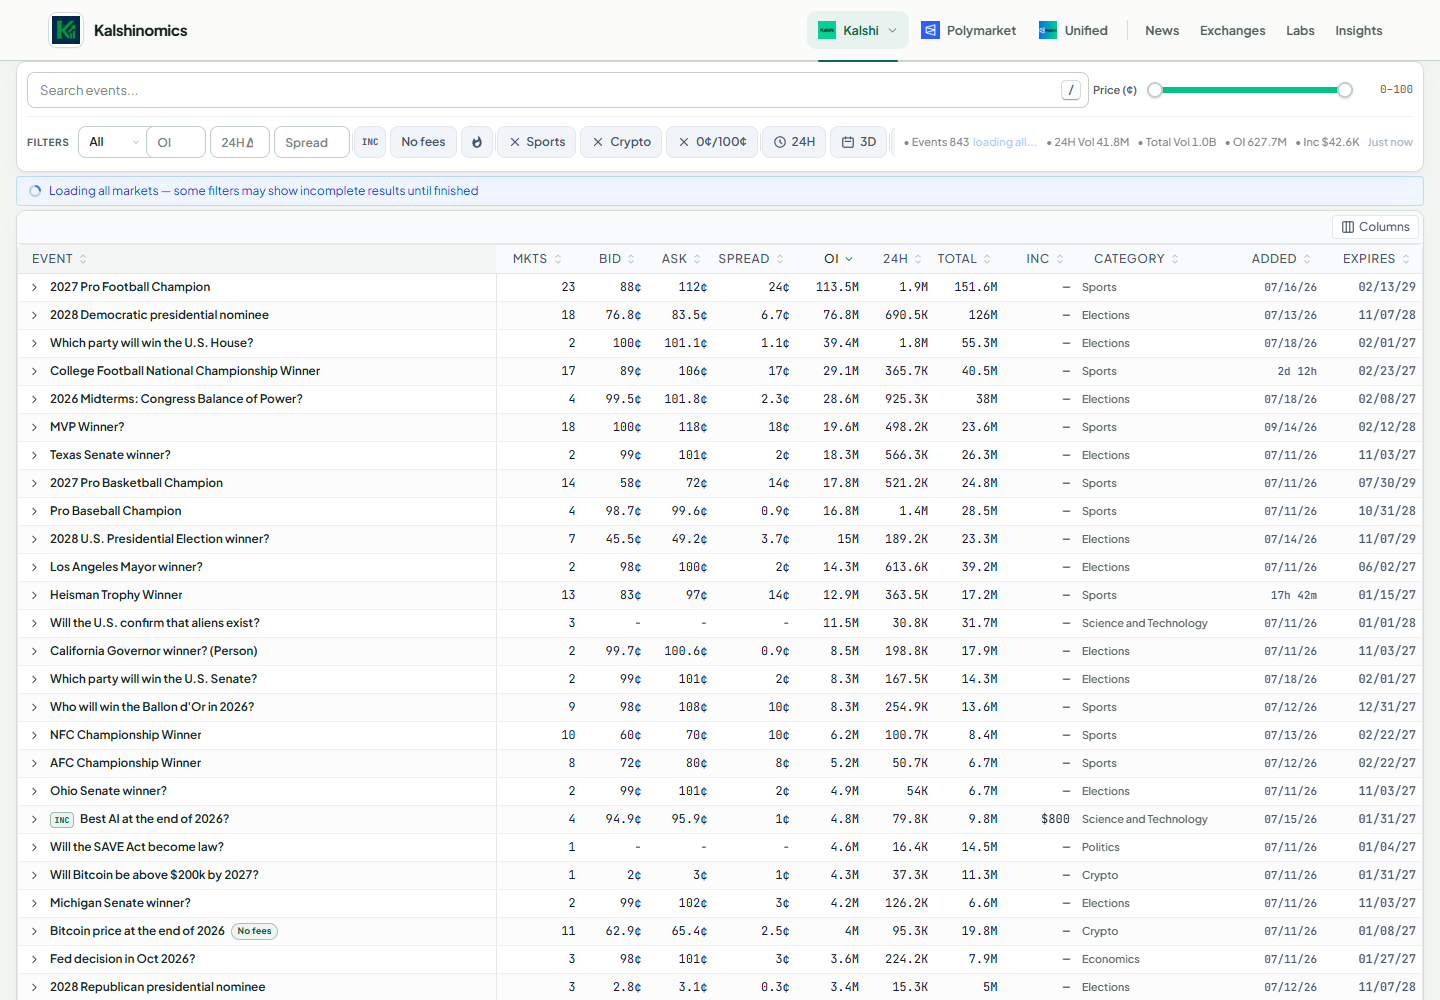
Task: Open Best AI at the end of 2026?
Action: coord(154,819)
